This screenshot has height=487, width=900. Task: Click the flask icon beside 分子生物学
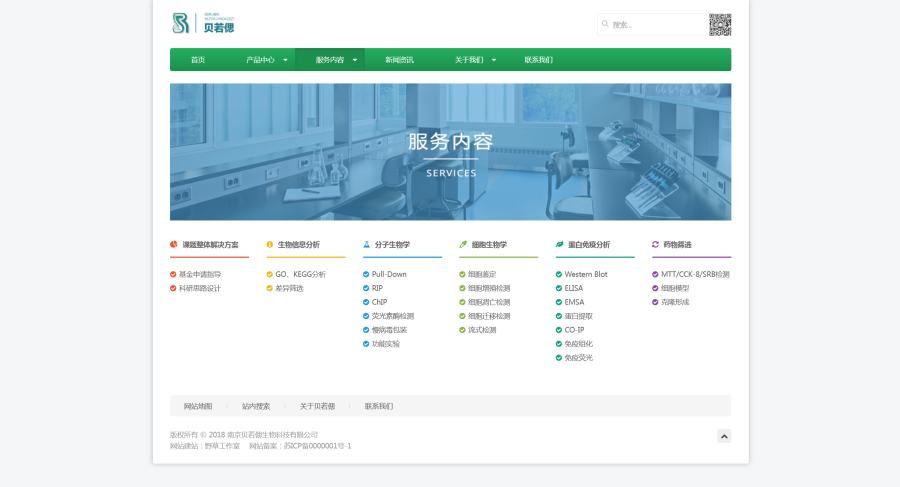(x=367, y=244)
